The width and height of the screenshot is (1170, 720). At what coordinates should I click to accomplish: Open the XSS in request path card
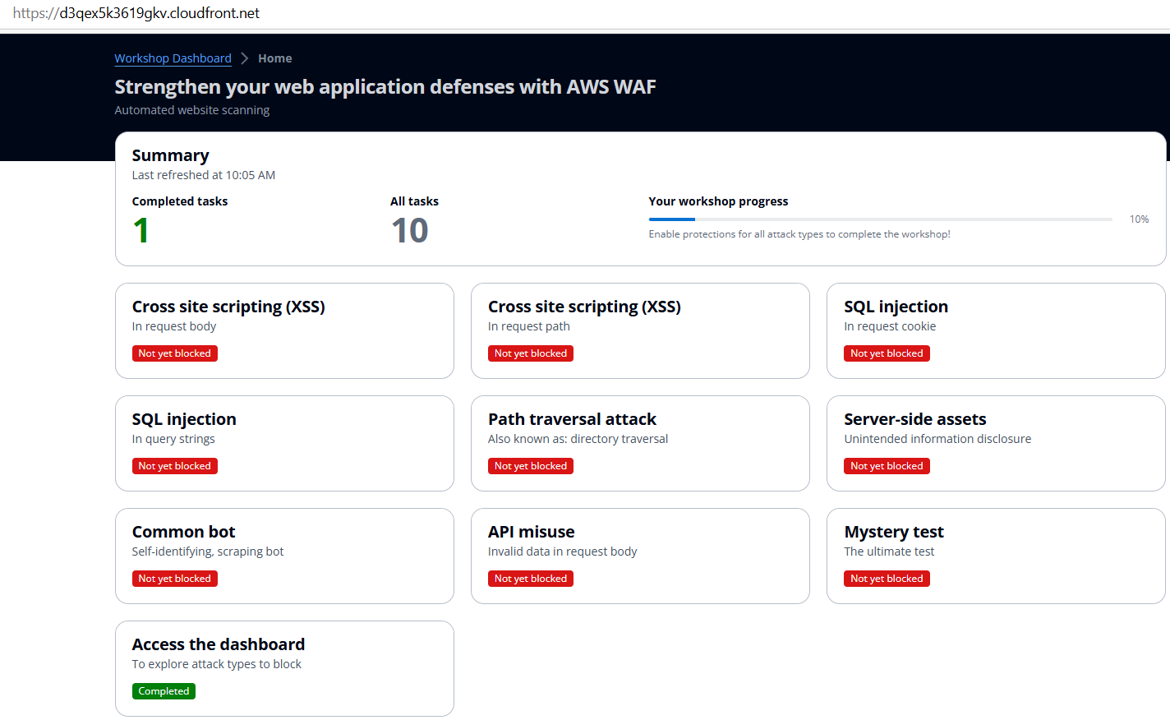(640, 330)
